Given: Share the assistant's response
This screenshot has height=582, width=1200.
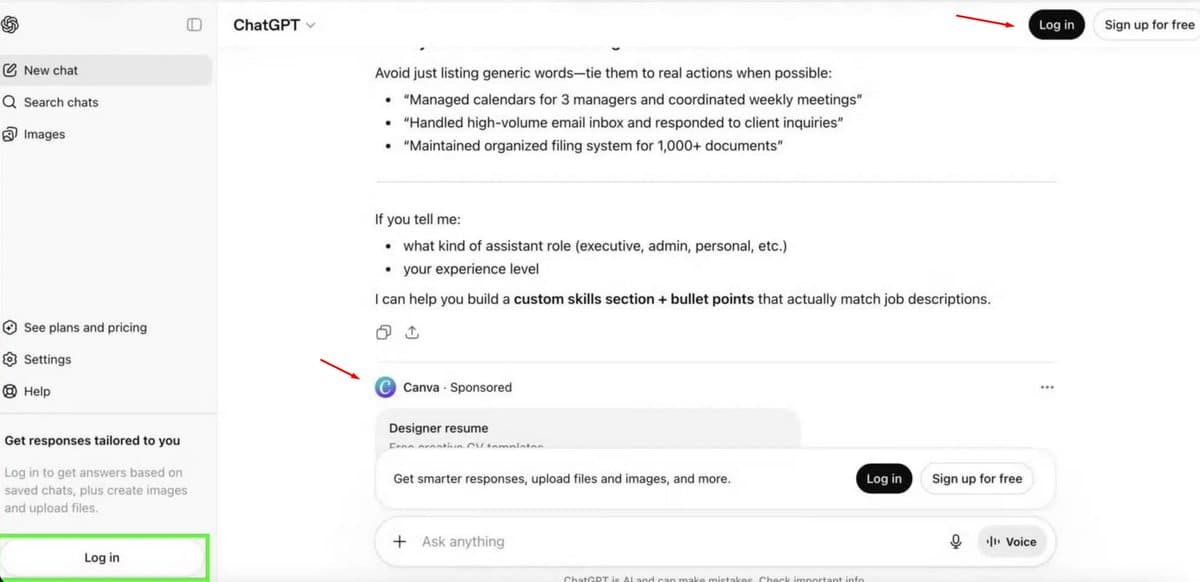Looking at the screenshot, I should (412, 331).
